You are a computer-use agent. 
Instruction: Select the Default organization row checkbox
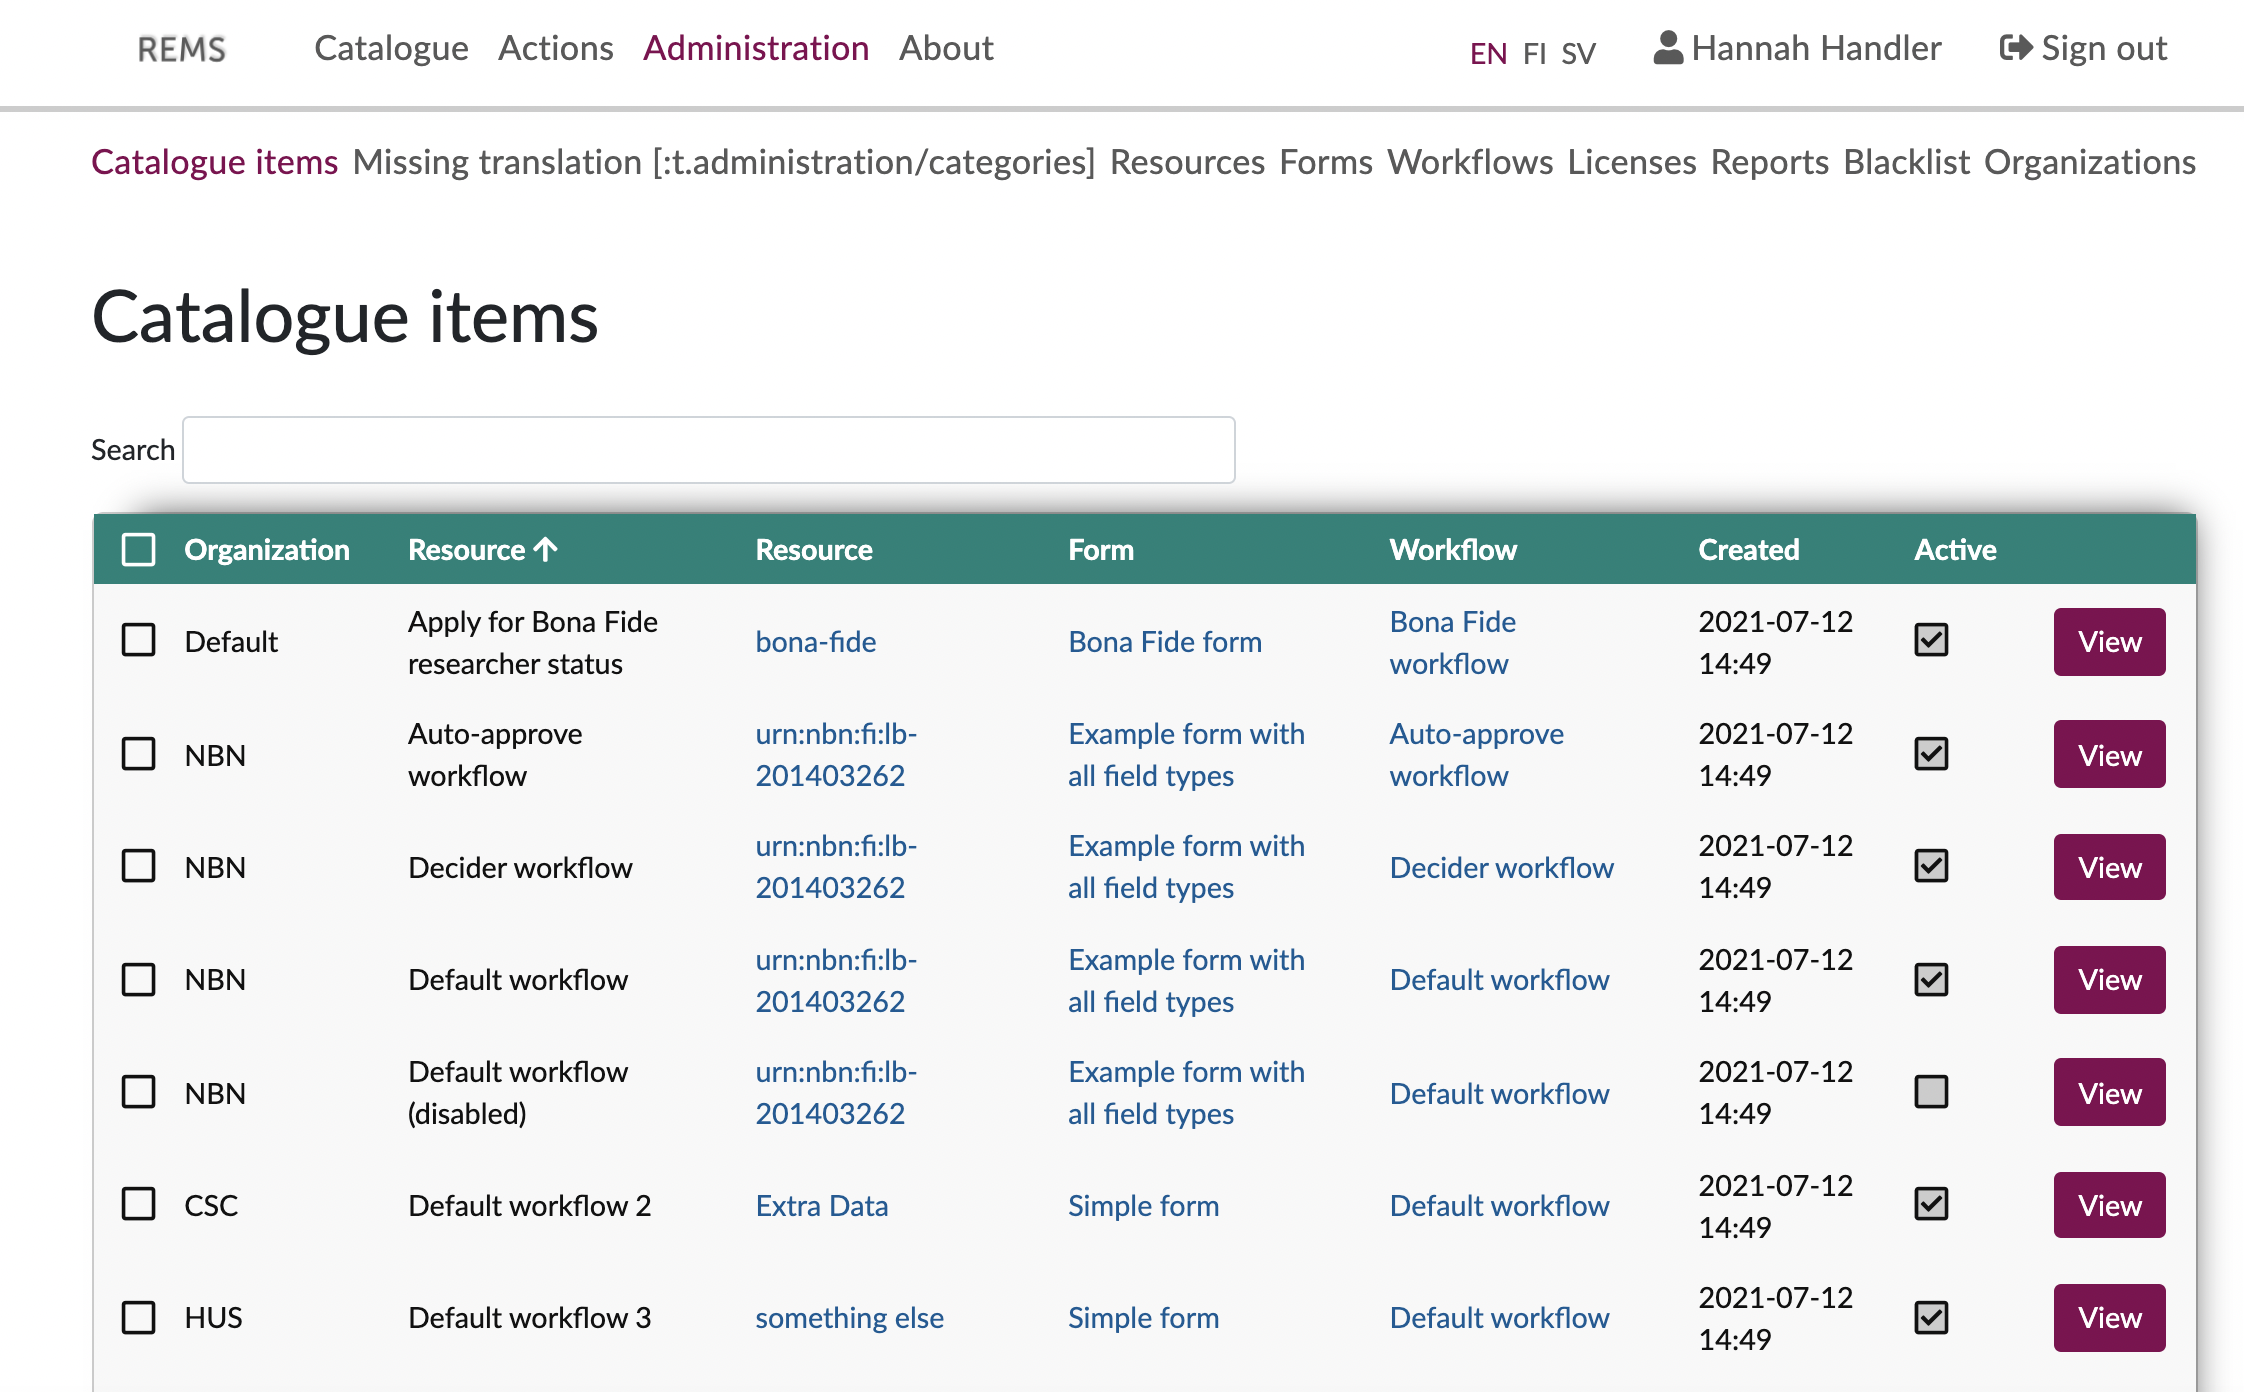139,640
